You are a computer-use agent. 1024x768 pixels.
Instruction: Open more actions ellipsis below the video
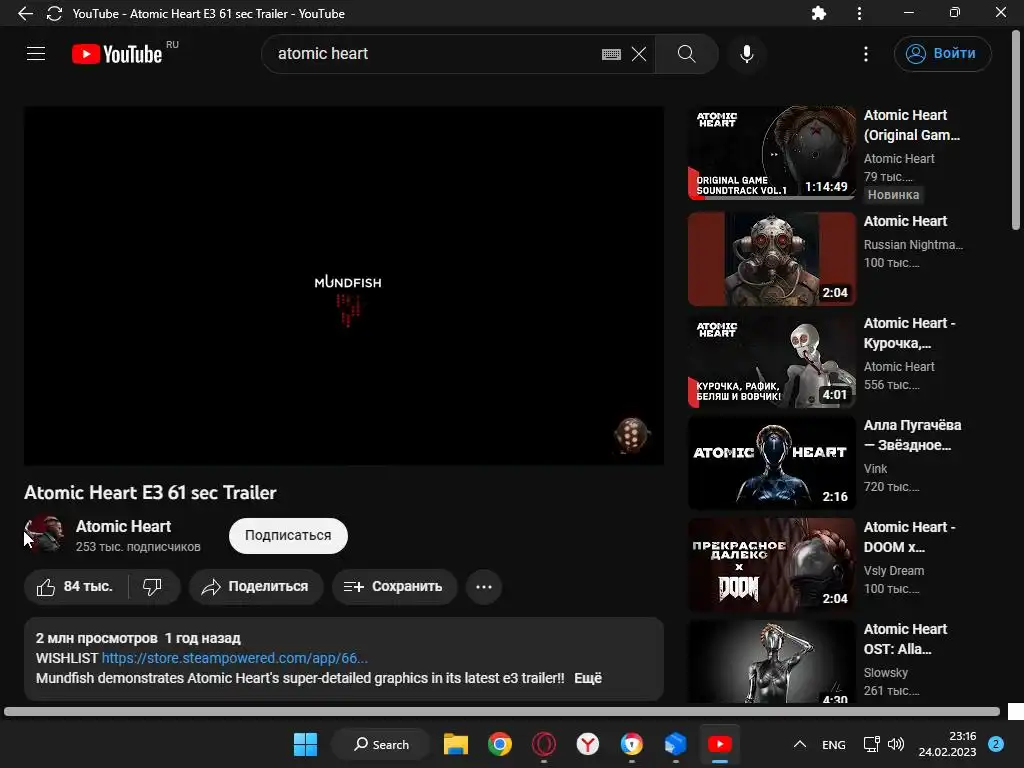coord(484,586)
